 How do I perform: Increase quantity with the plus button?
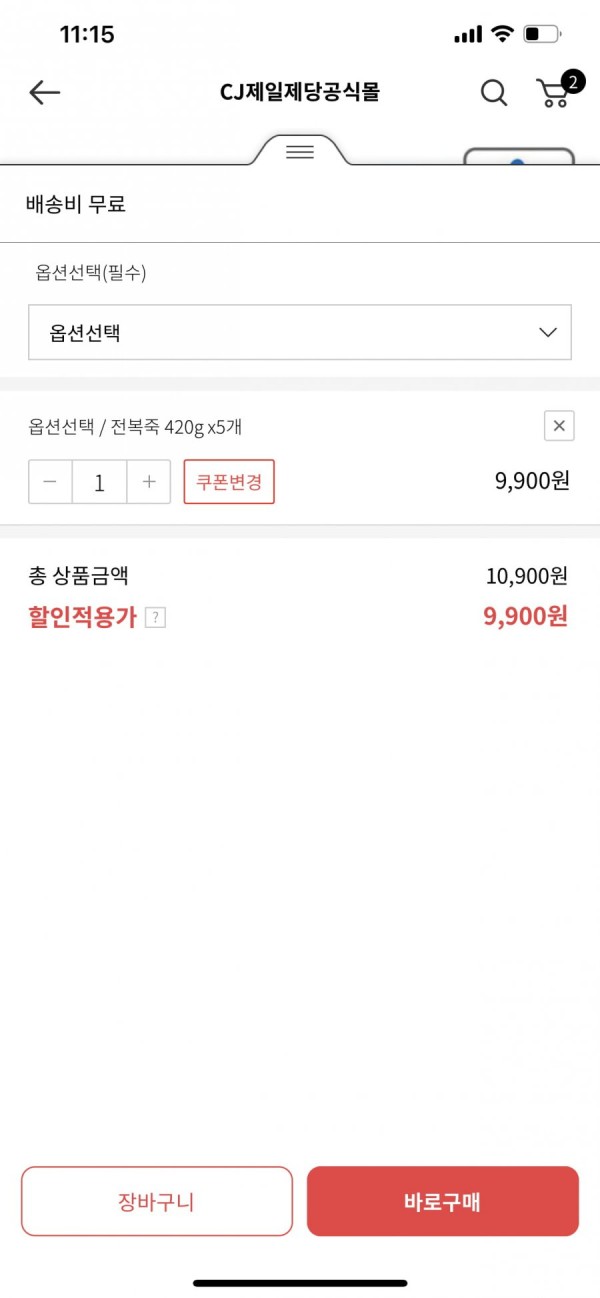149,482
